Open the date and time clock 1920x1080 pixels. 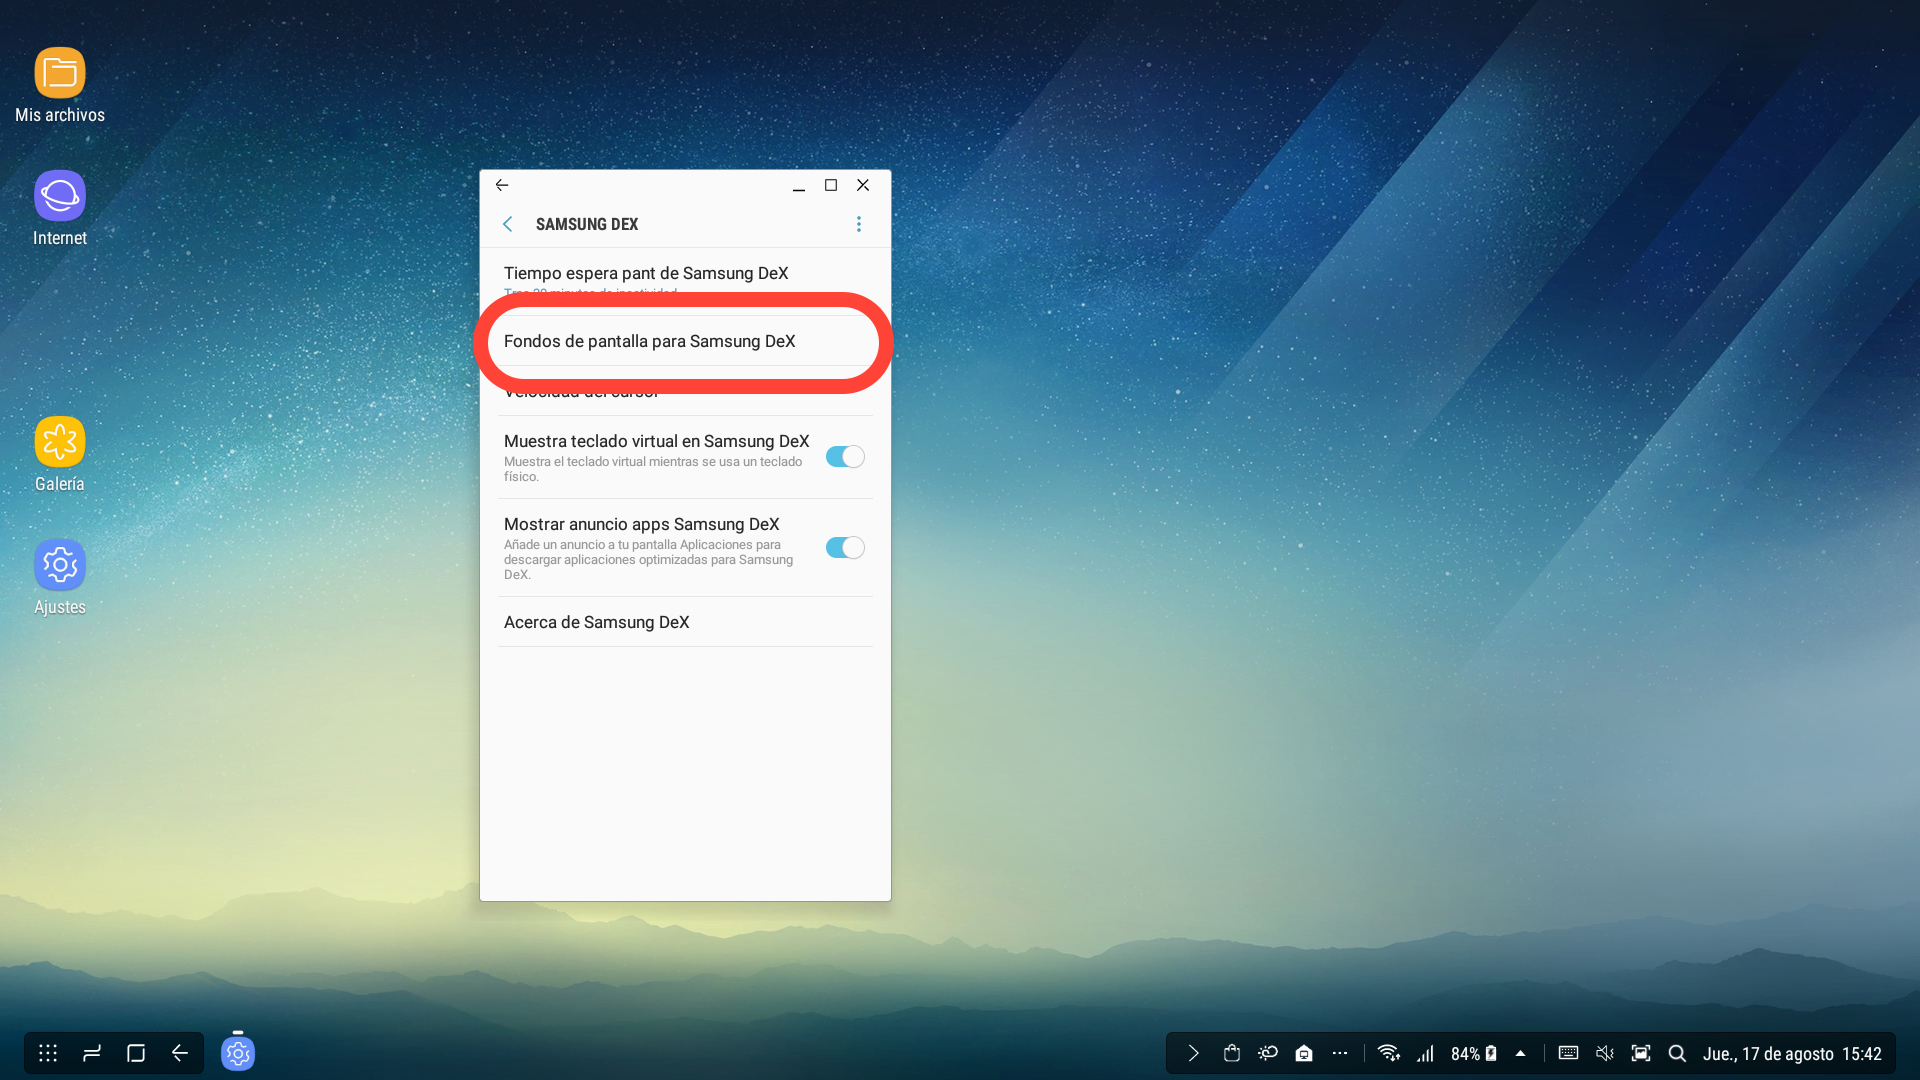(x=1792, y=1054)
